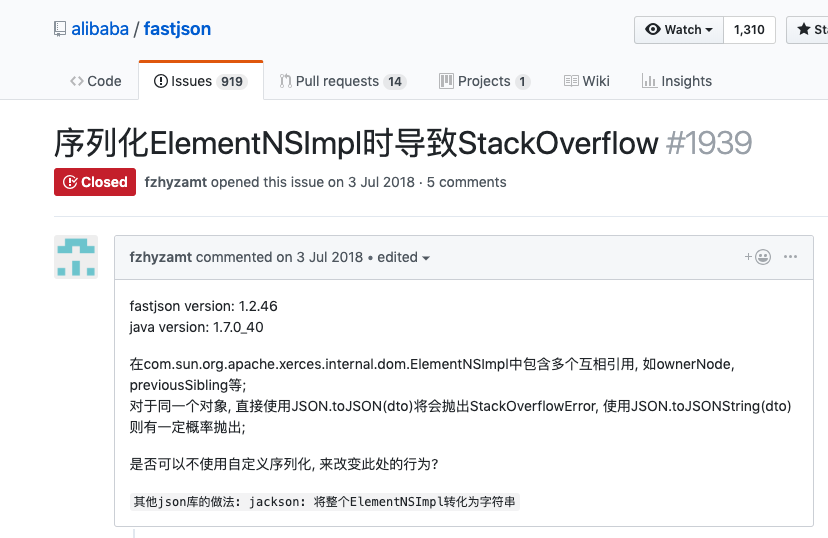This screenshot has width=828, height=538.
Task: Switch to the Wiki tab
Action: pos(587,81)
